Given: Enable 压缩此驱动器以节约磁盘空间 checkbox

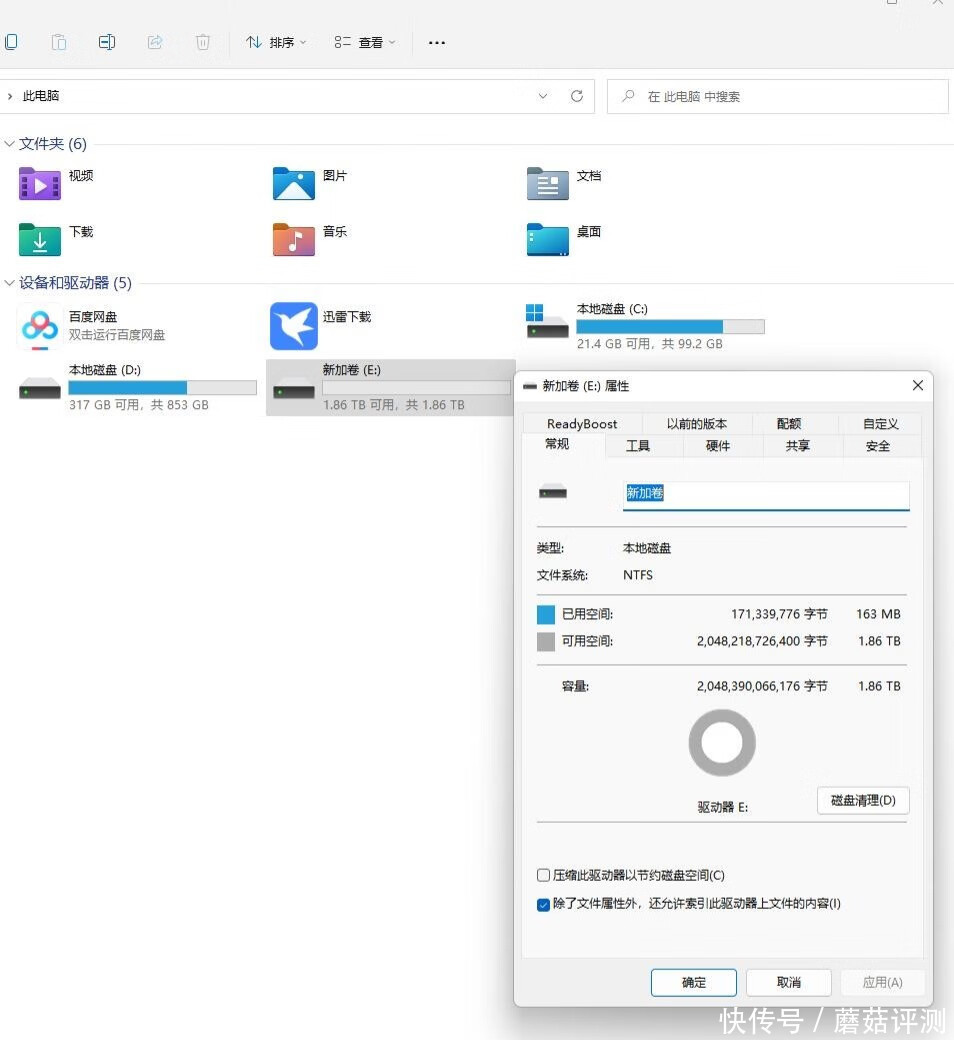Looking at the screenshot, I should [x=543, y=876].
